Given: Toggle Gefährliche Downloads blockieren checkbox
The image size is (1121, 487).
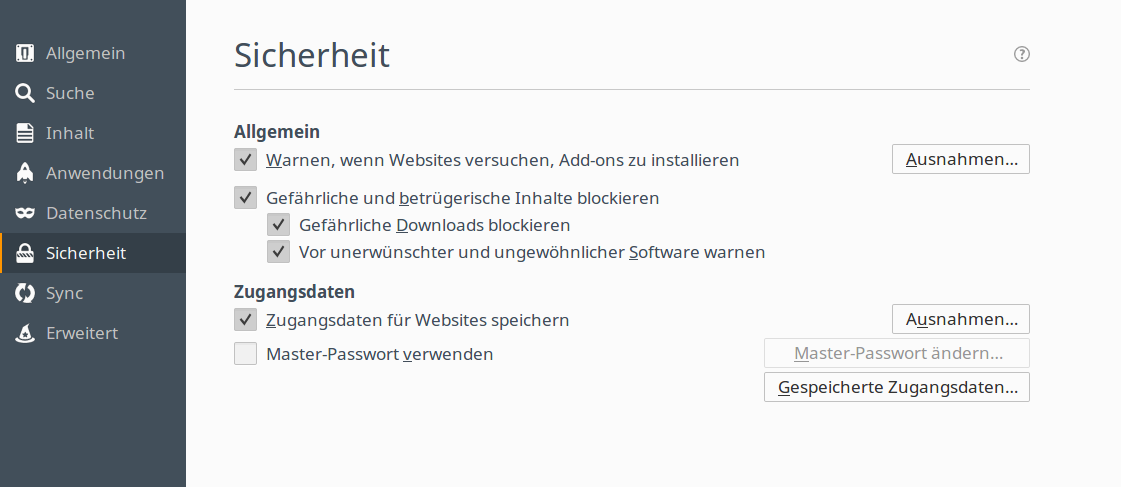Looking at the screenshot, I should coord(278,225).
